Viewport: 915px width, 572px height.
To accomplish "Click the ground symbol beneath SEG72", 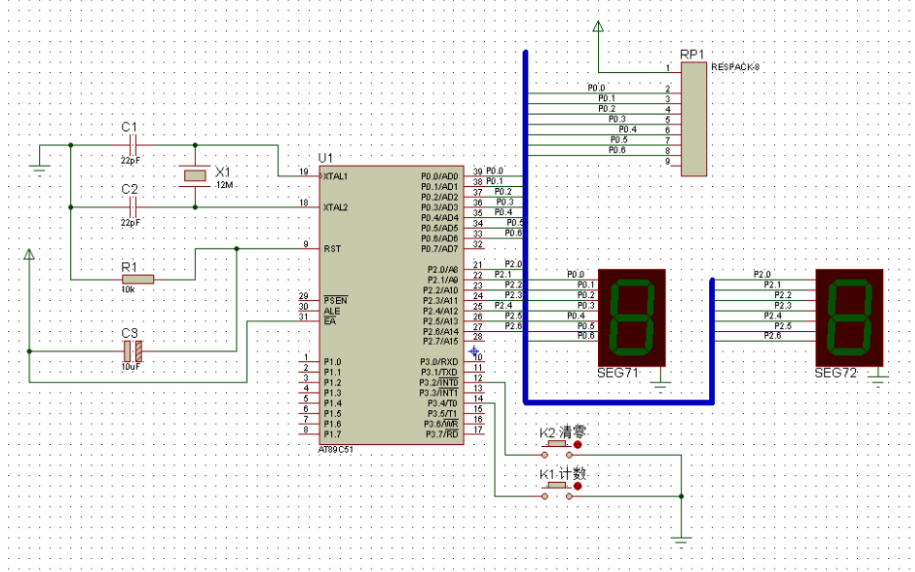I will tap(879, 377).
